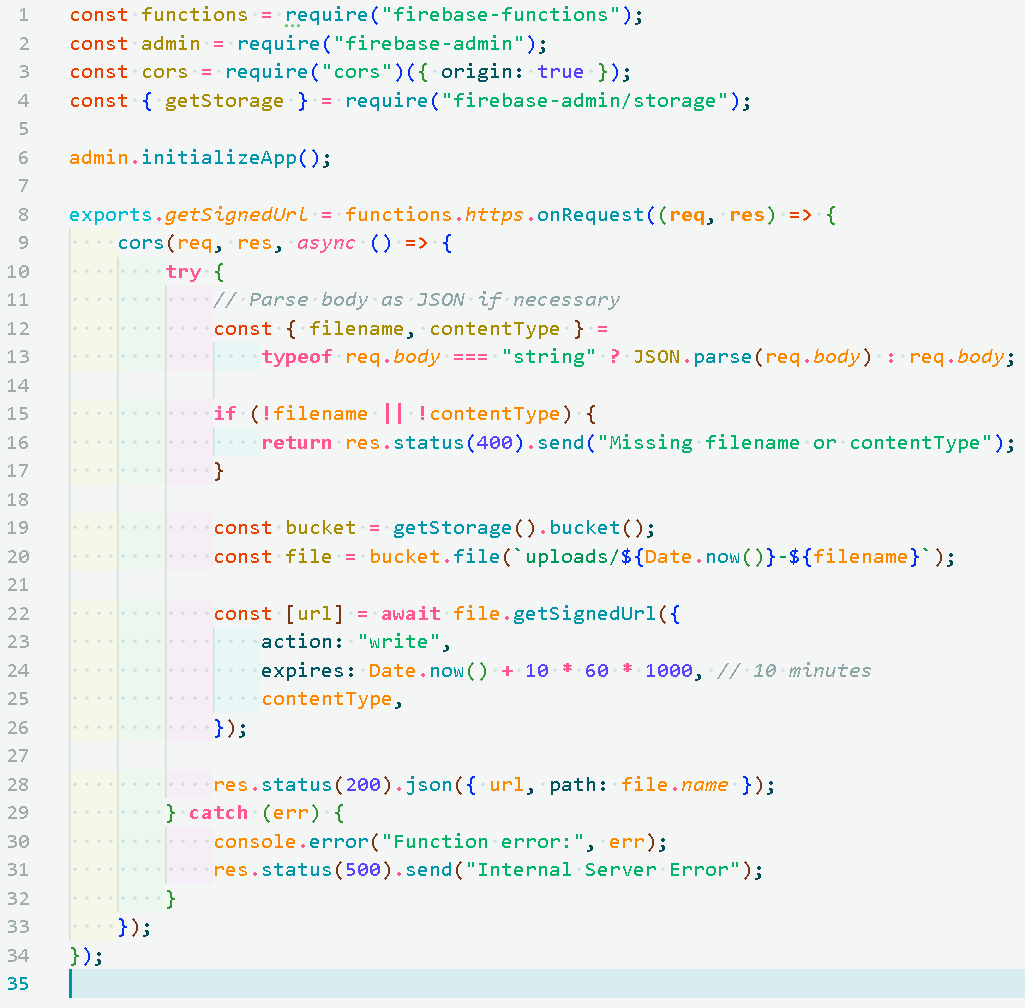Click the "firebase-functions" string on line 1

(501, 14)
